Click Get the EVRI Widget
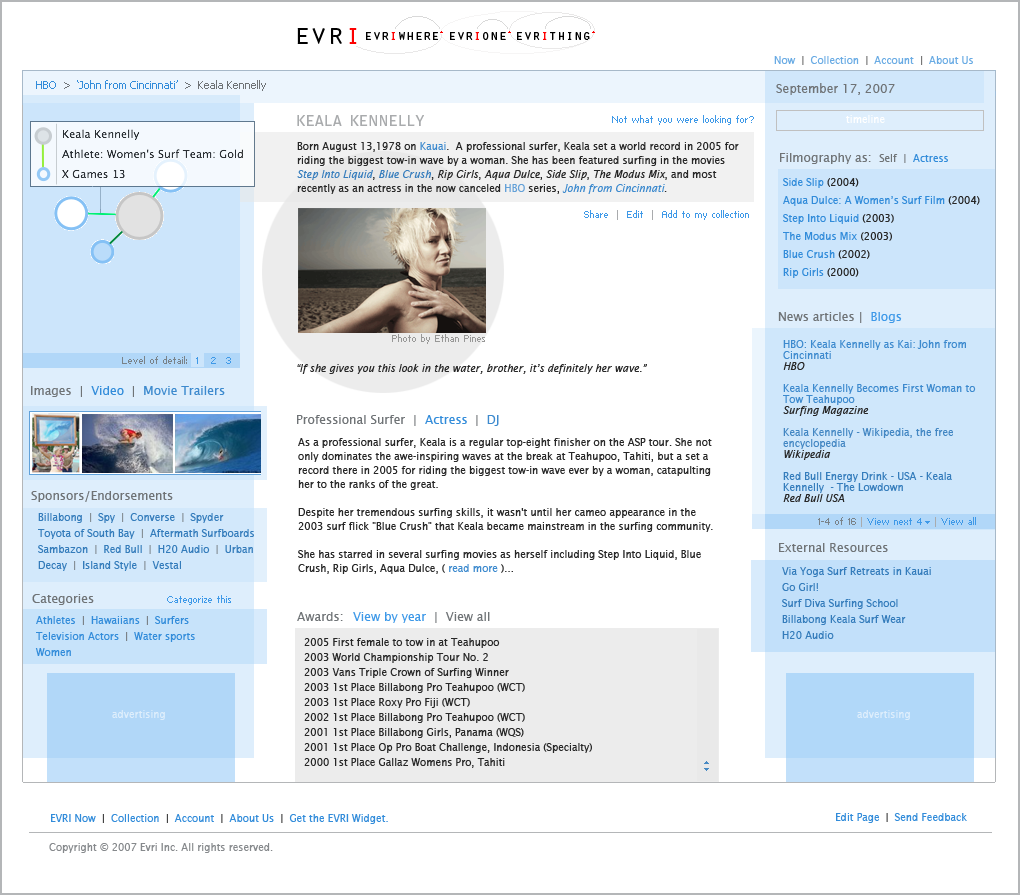This screenshot has width=1020, height=895. pyautogui.click(x=338, y=818)
